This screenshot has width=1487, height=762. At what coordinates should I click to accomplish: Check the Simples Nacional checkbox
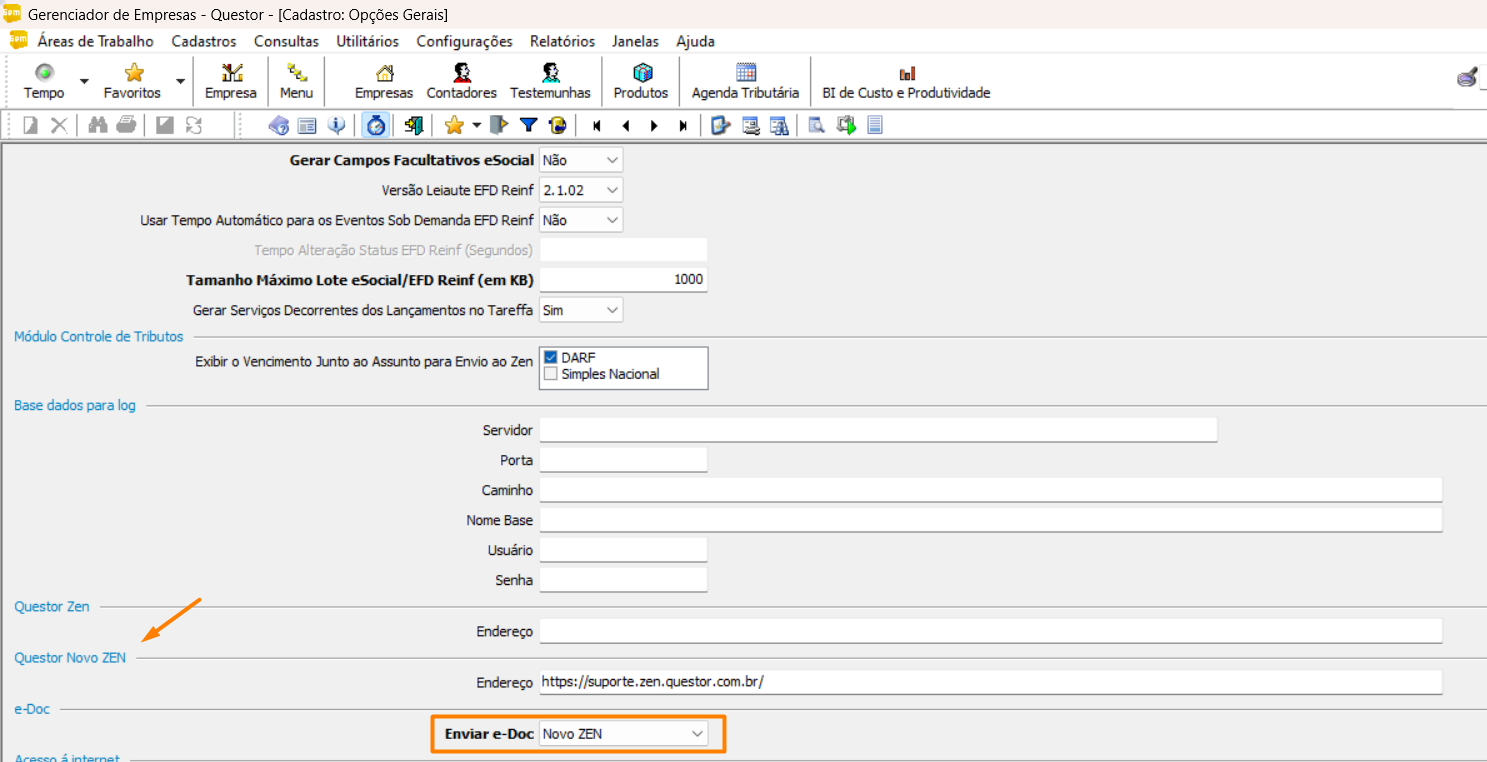click(x=550, y=374)
